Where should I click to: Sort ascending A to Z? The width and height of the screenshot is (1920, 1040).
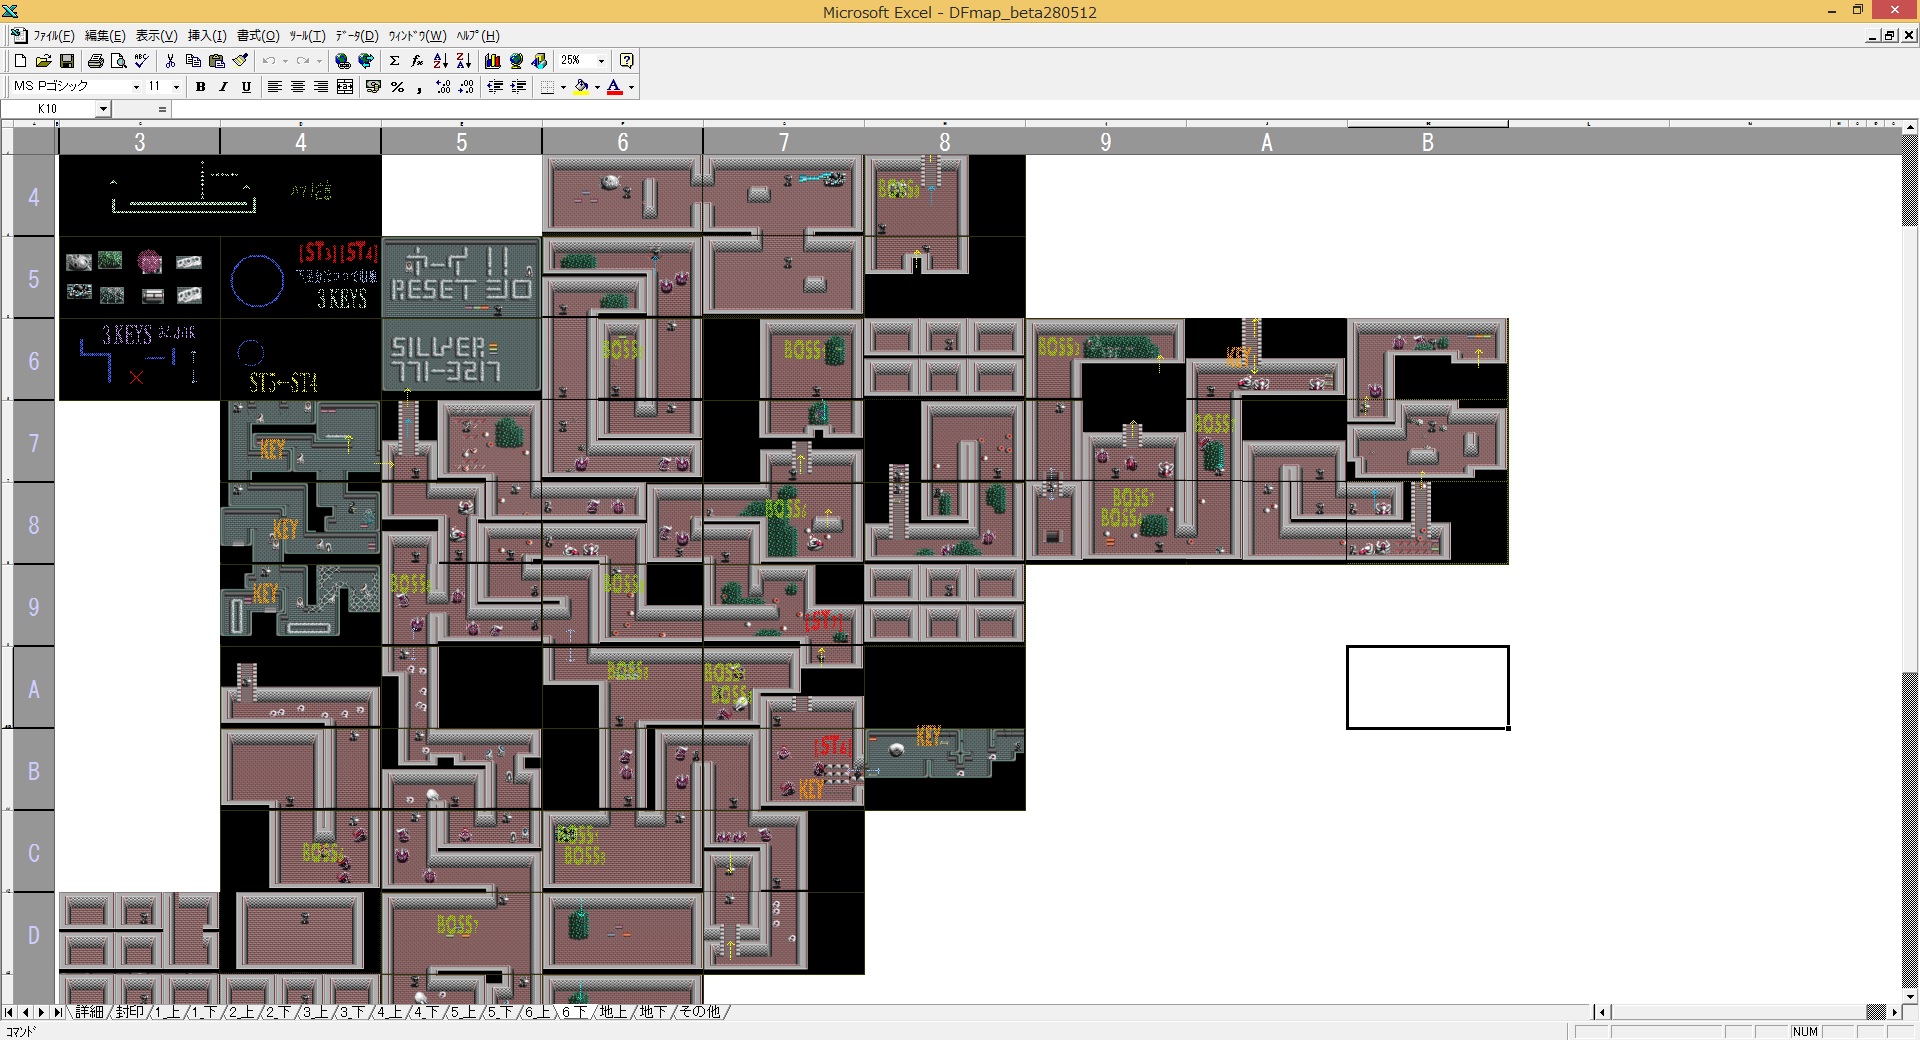[x=441, y=61]
